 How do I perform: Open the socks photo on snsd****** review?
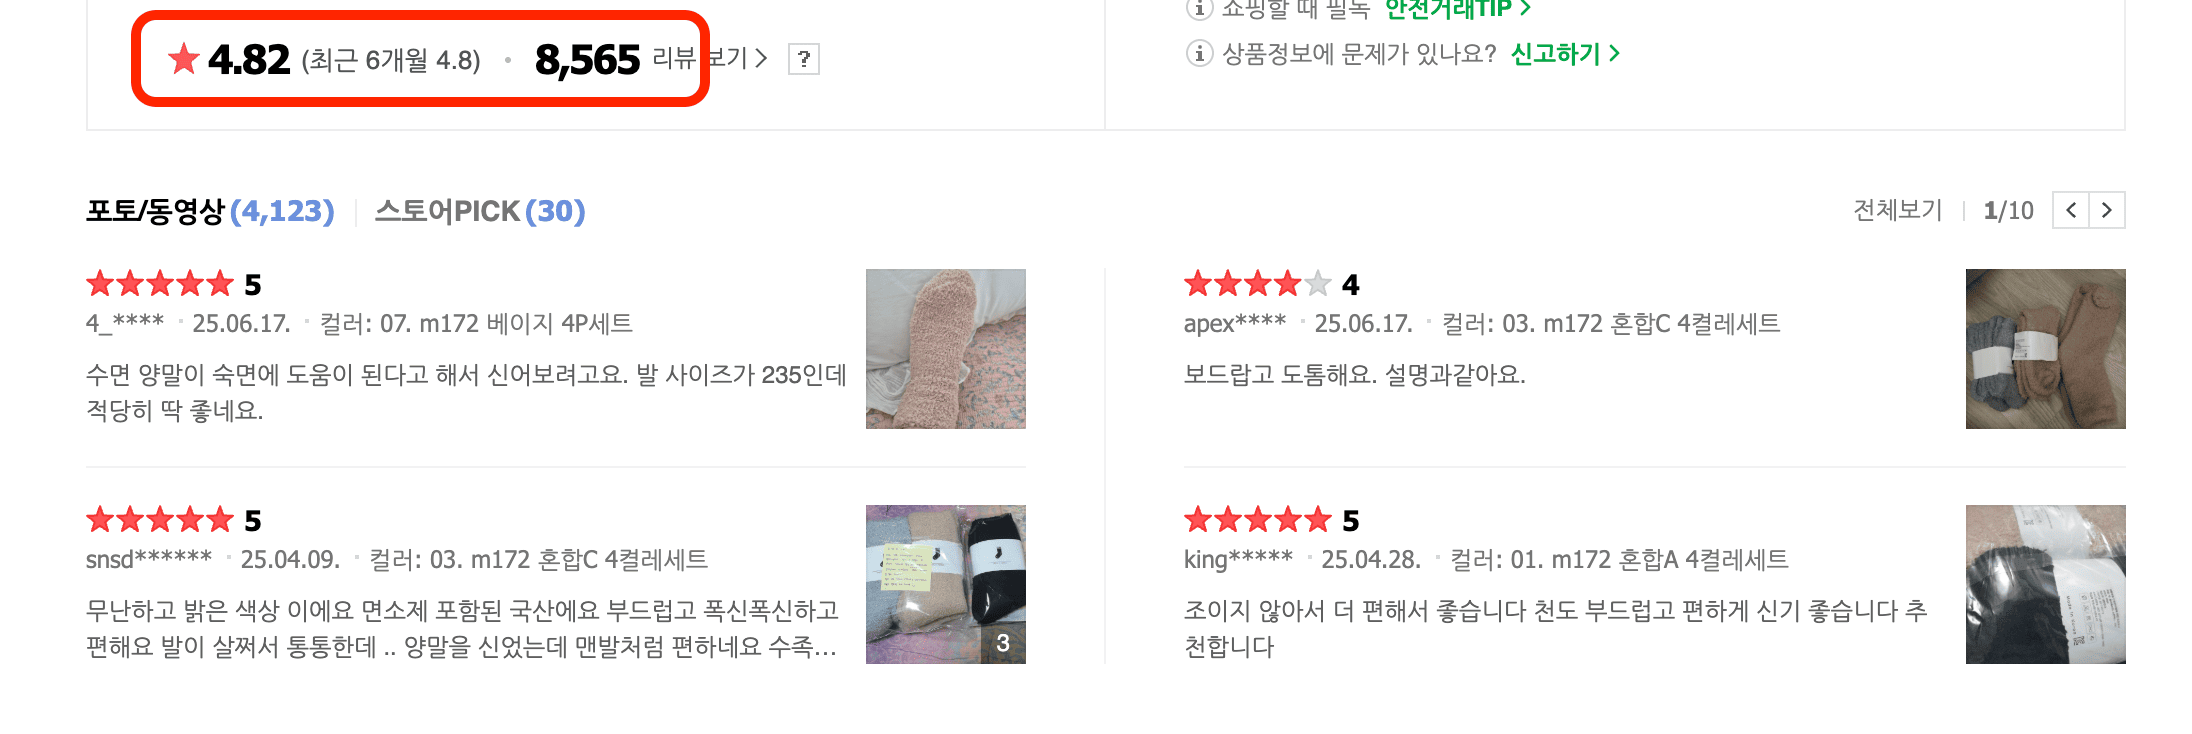click(x=945, y=584)
